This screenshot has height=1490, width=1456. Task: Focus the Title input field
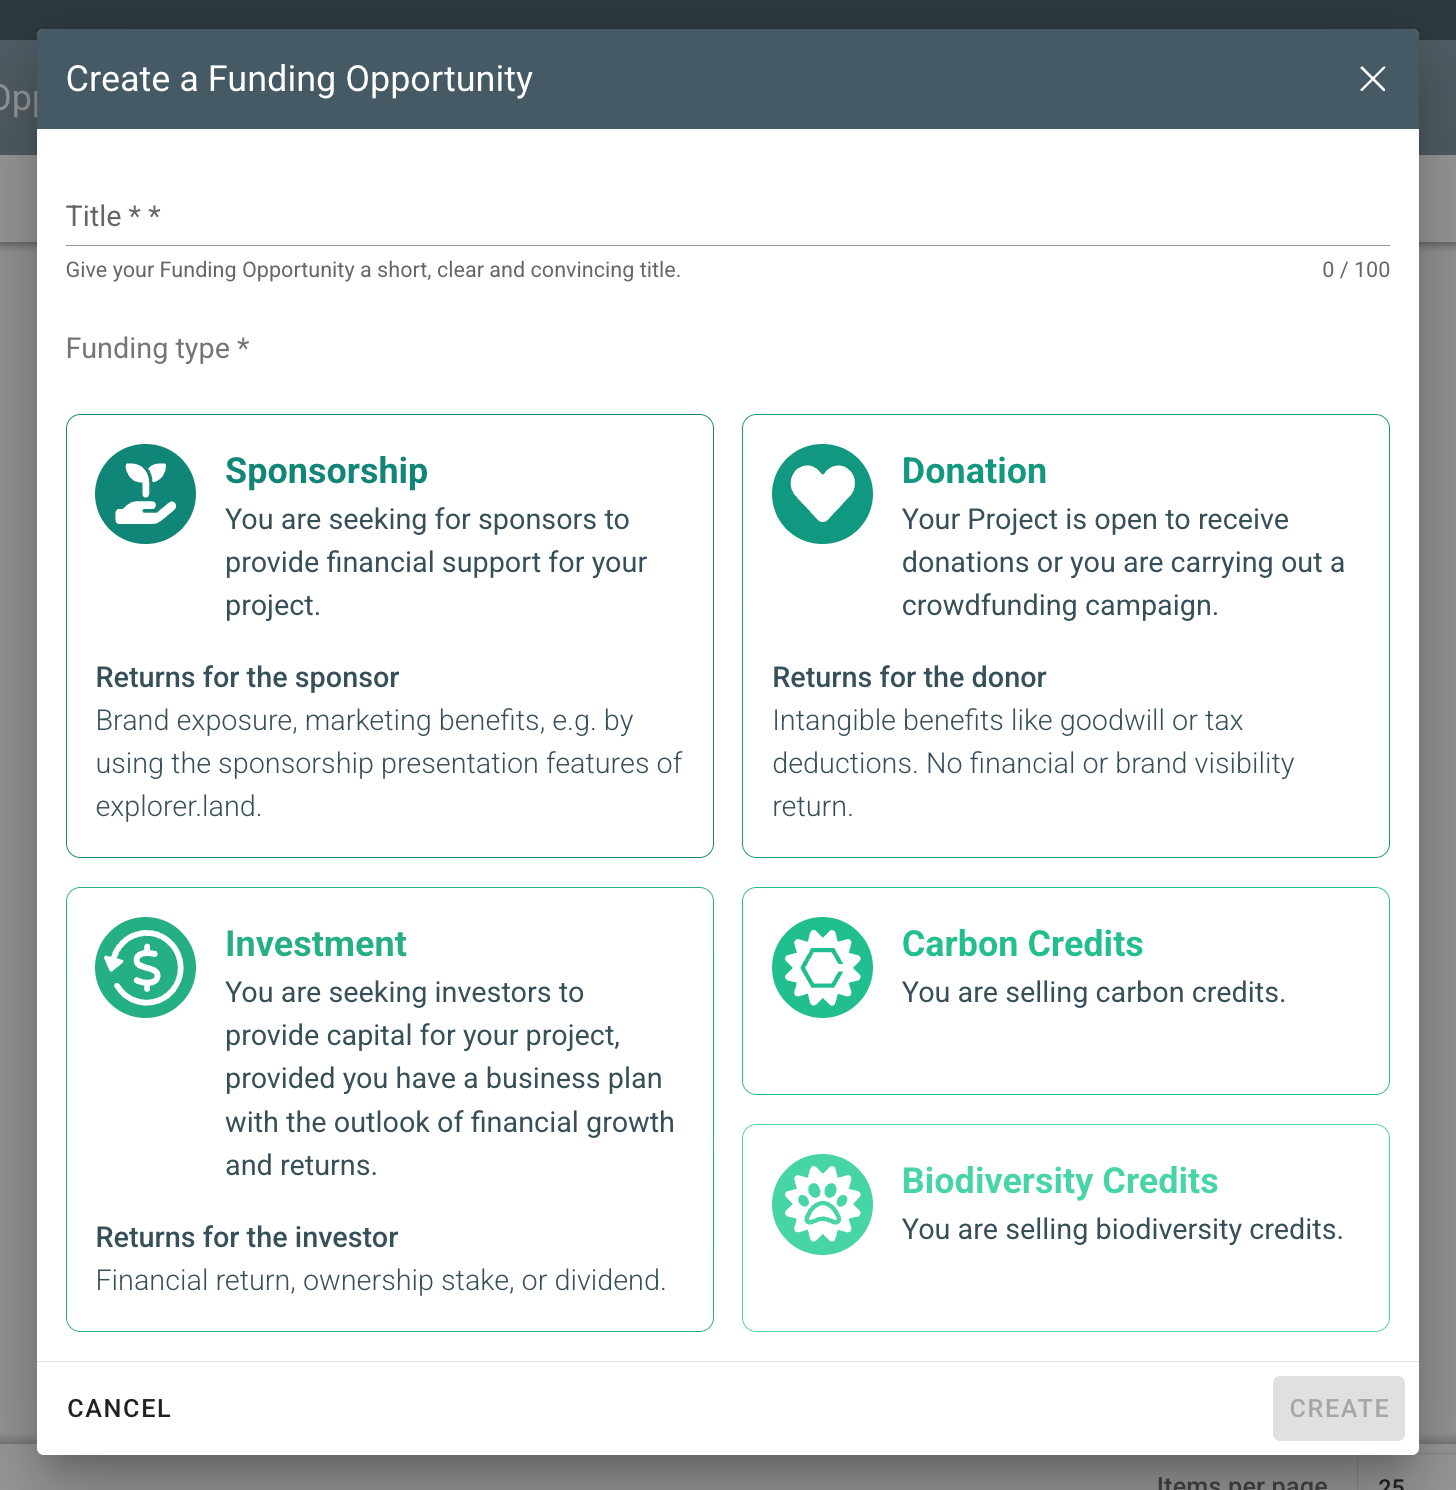click(x=728, y=216)
